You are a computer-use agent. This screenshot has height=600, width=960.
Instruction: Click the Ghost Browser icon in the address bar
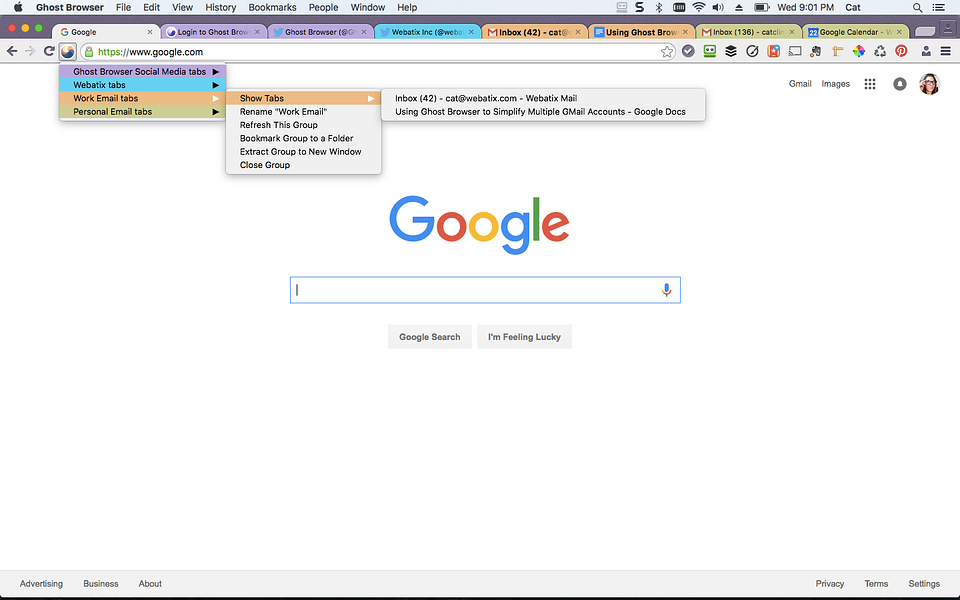tap(67, 50)
